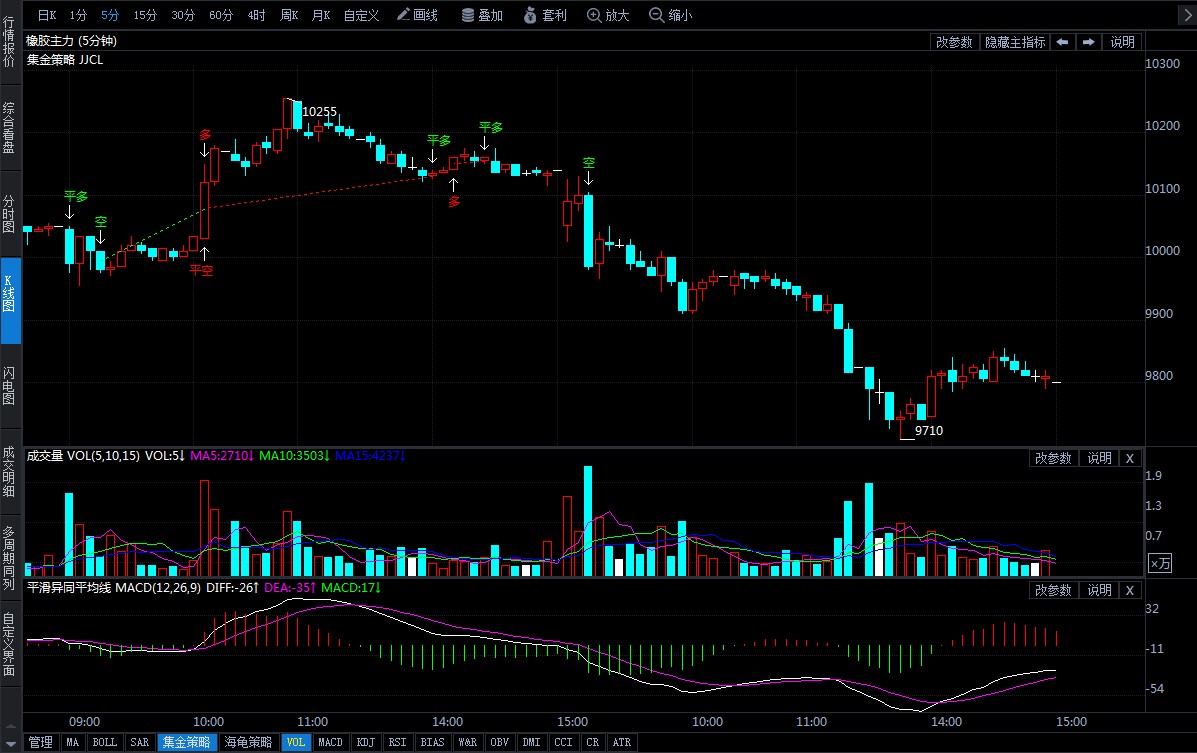Close the MACD indicator panel
Screen dimensions: 1197x753
pyautogui.click(x=1130, y=590)
